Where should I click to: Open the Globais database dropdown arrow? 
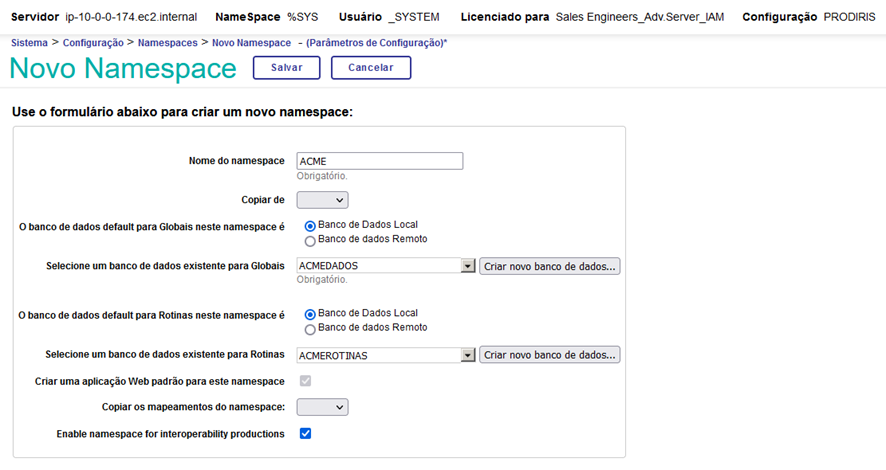click(x=467, y=267)
